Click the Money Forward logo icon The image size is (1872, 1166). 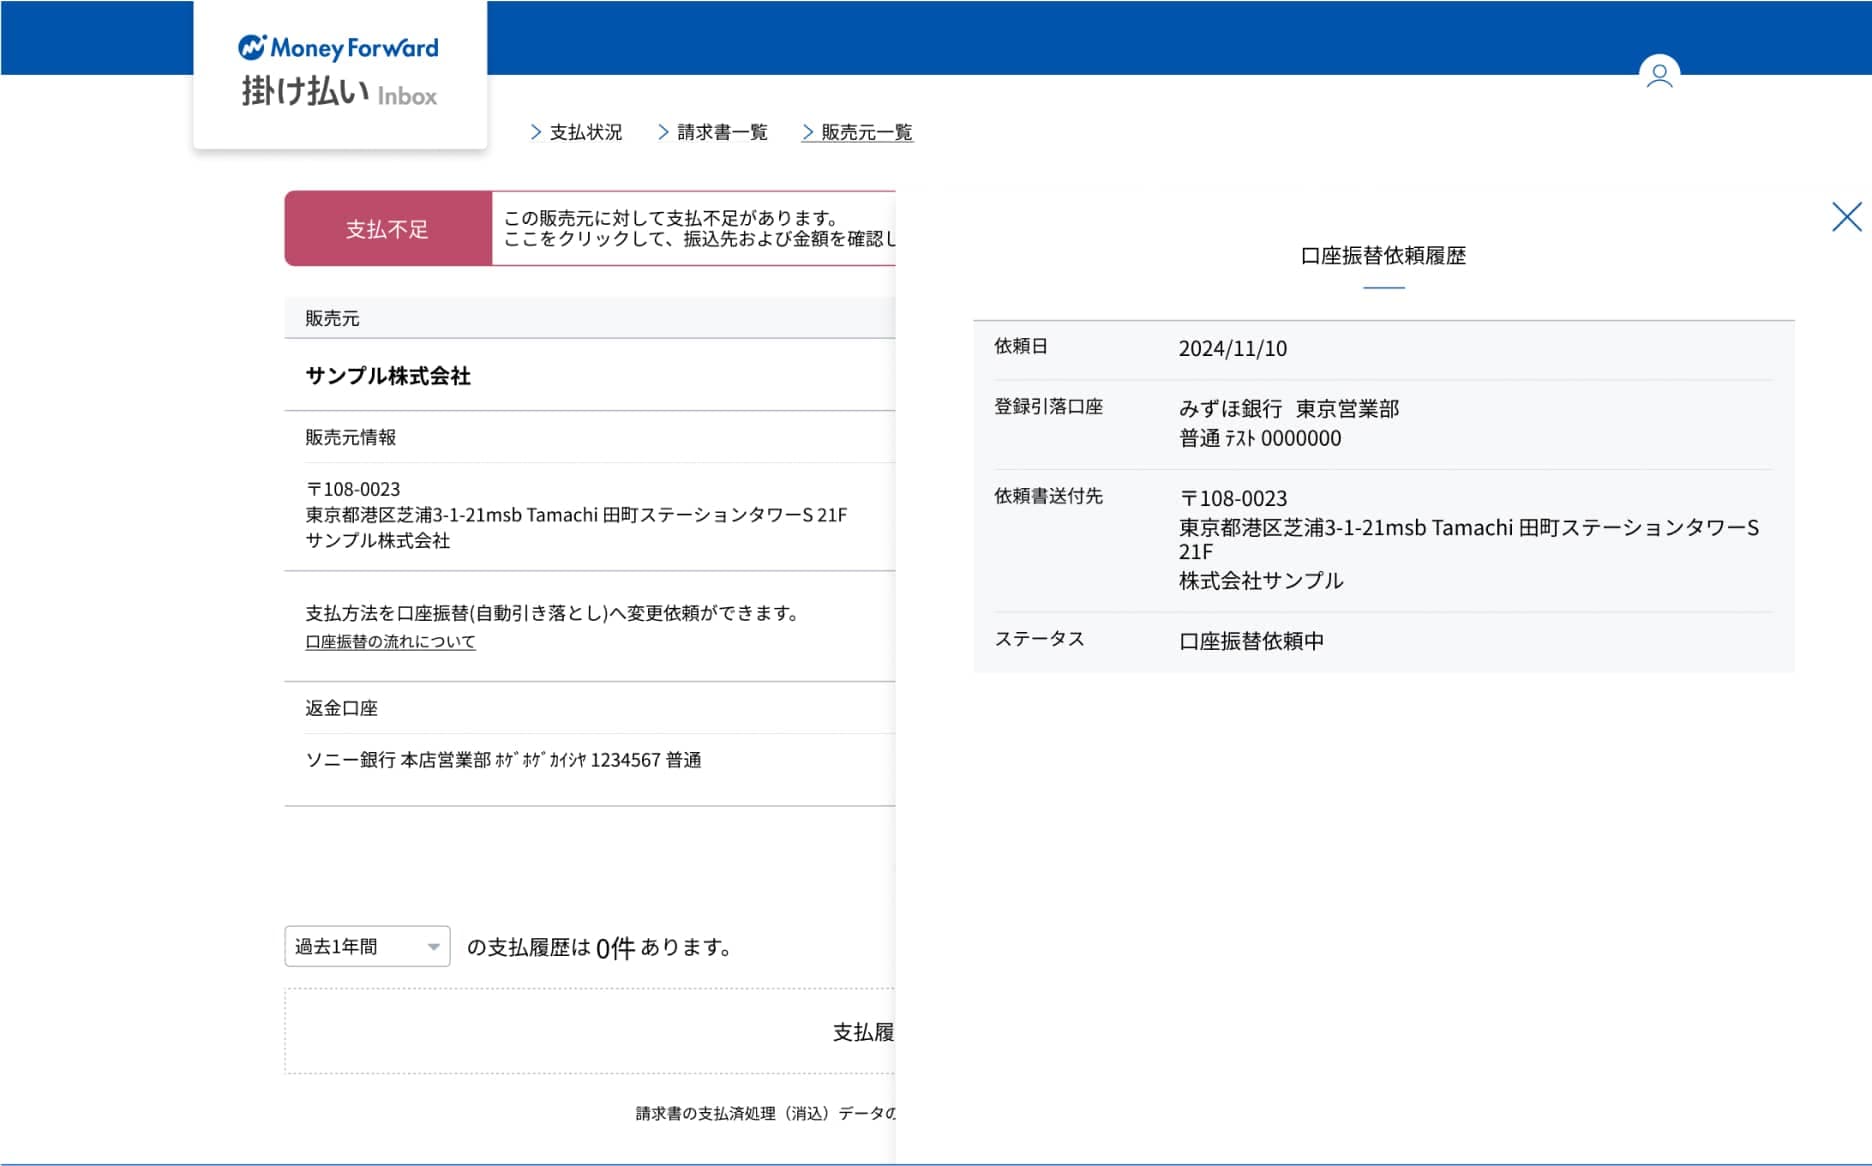252,47
